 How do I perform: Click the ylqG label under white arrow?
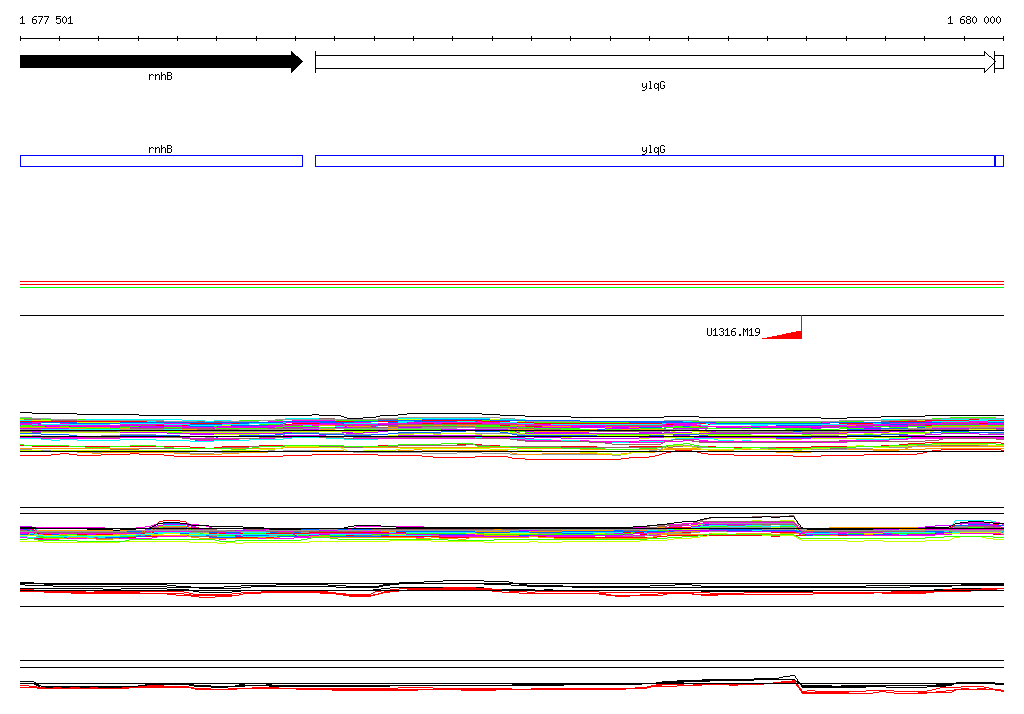653,86
